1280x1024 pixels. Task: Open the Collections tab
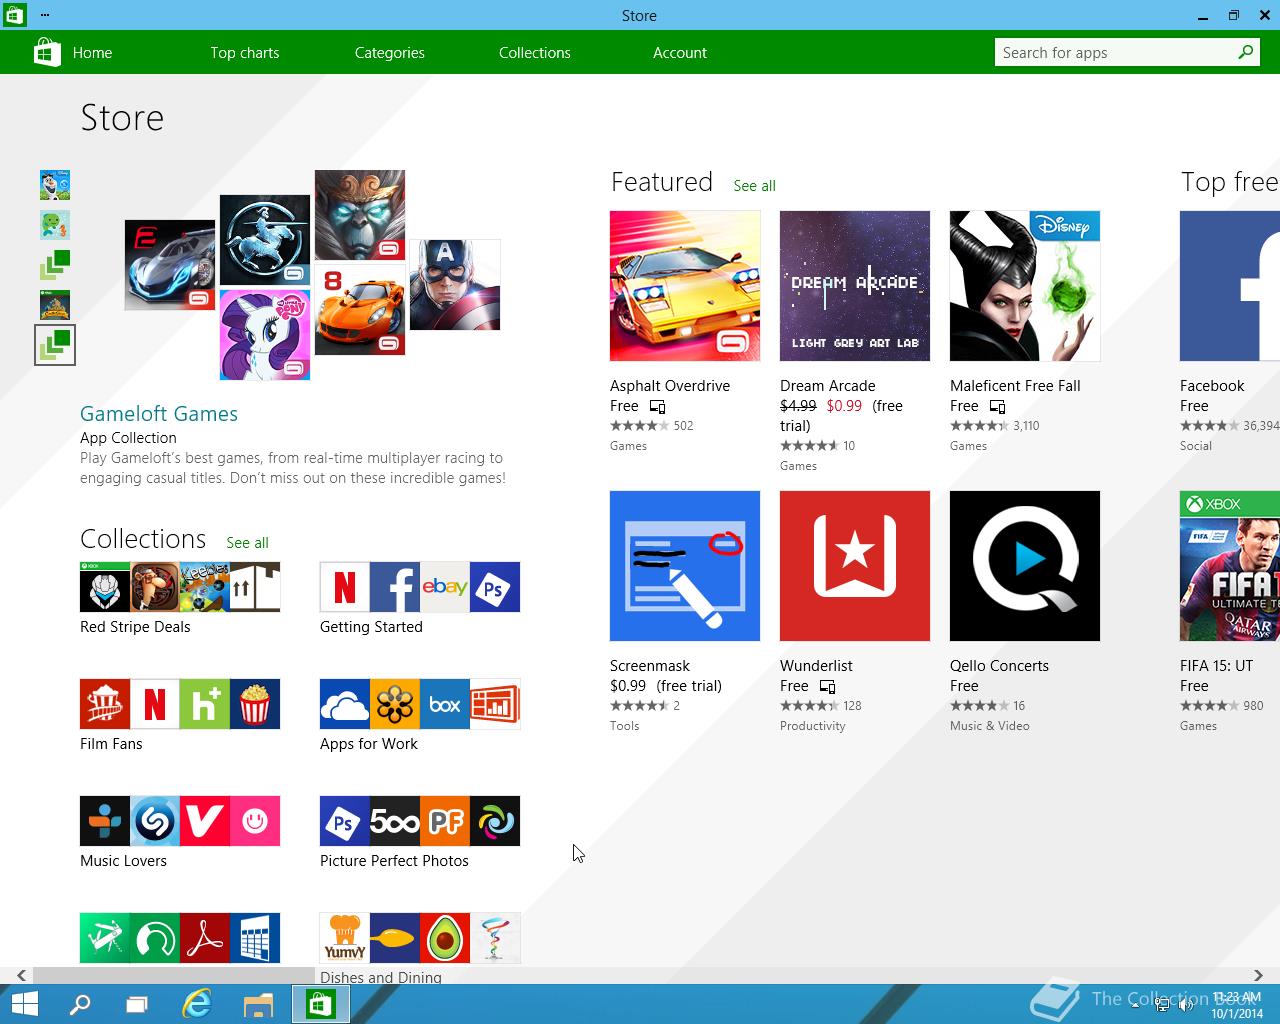click(535, 53)
